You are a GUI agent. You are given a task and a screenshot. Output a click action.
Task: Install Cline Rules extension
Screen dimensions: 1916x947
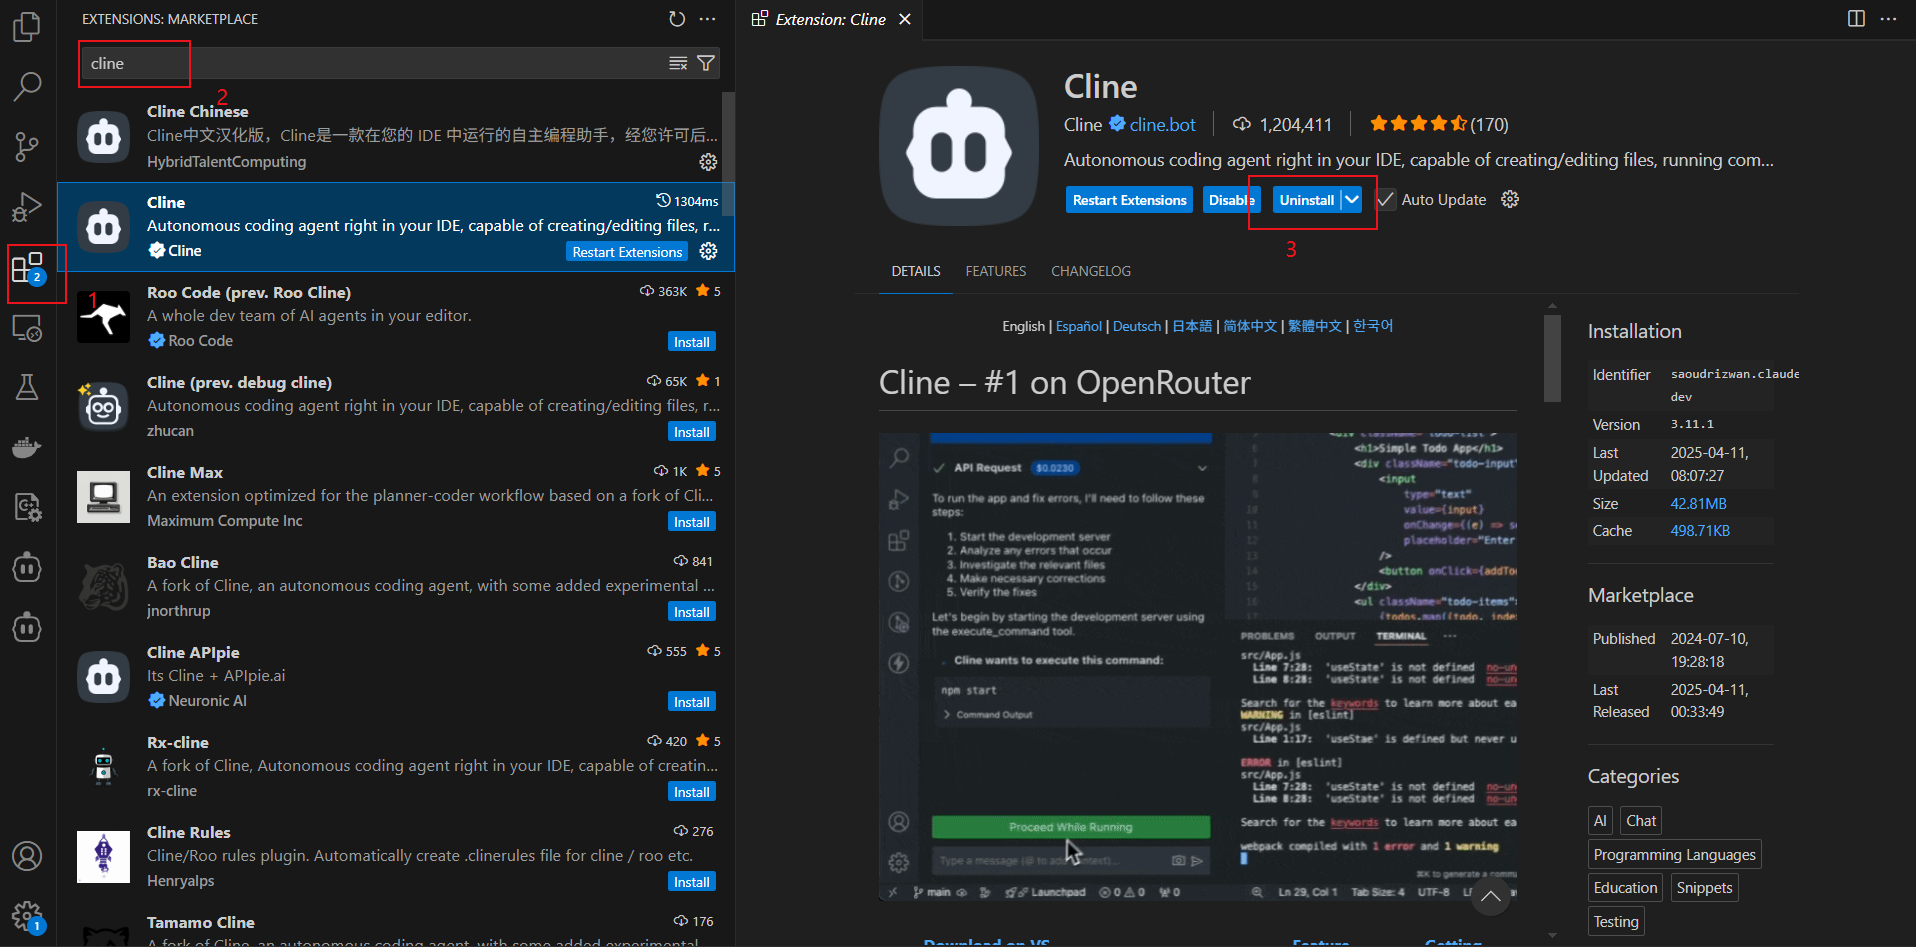(691, 882)
